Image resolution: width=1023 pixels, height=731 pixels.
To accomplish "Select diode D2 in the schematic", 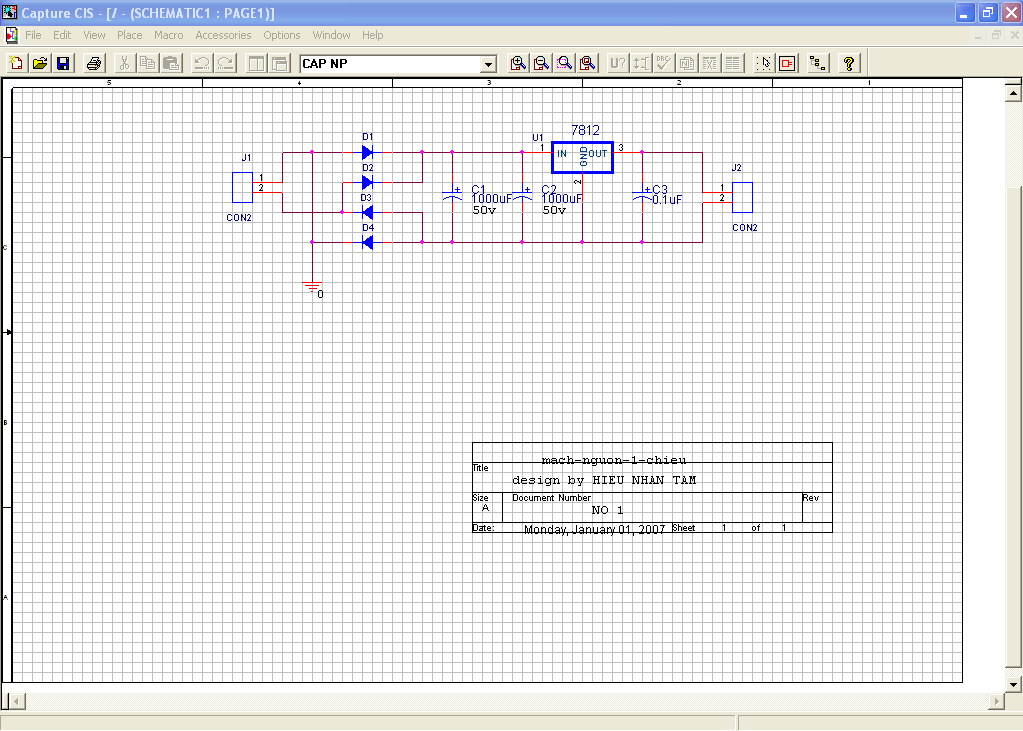I will 367,182.
